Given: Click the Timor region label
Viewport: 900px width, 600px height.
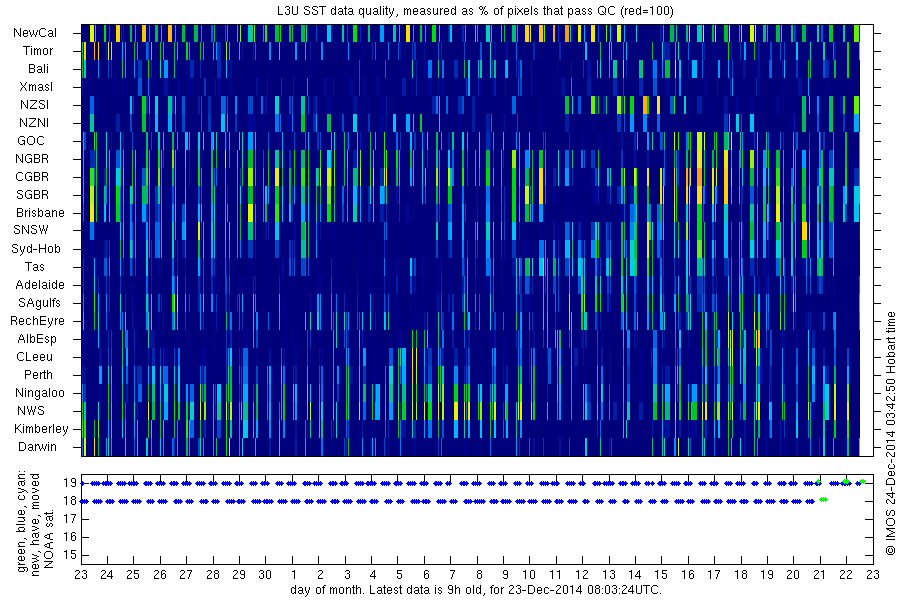Looking at the screenshot, I should pyautogui.click(x=38, y=51).
